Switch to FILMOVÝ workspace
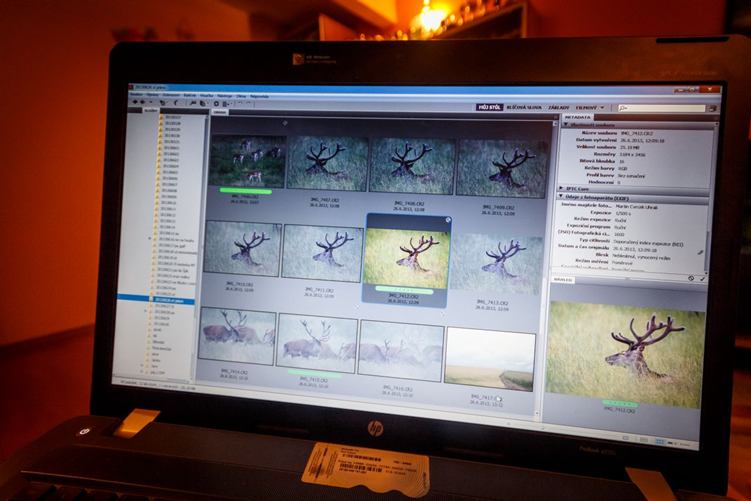Viewport: 751px width, 501px height. point(586,108)
